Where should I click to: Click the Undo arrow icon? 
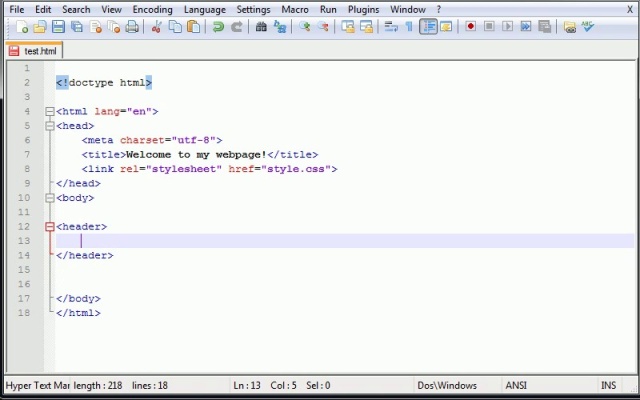(218, 27)
